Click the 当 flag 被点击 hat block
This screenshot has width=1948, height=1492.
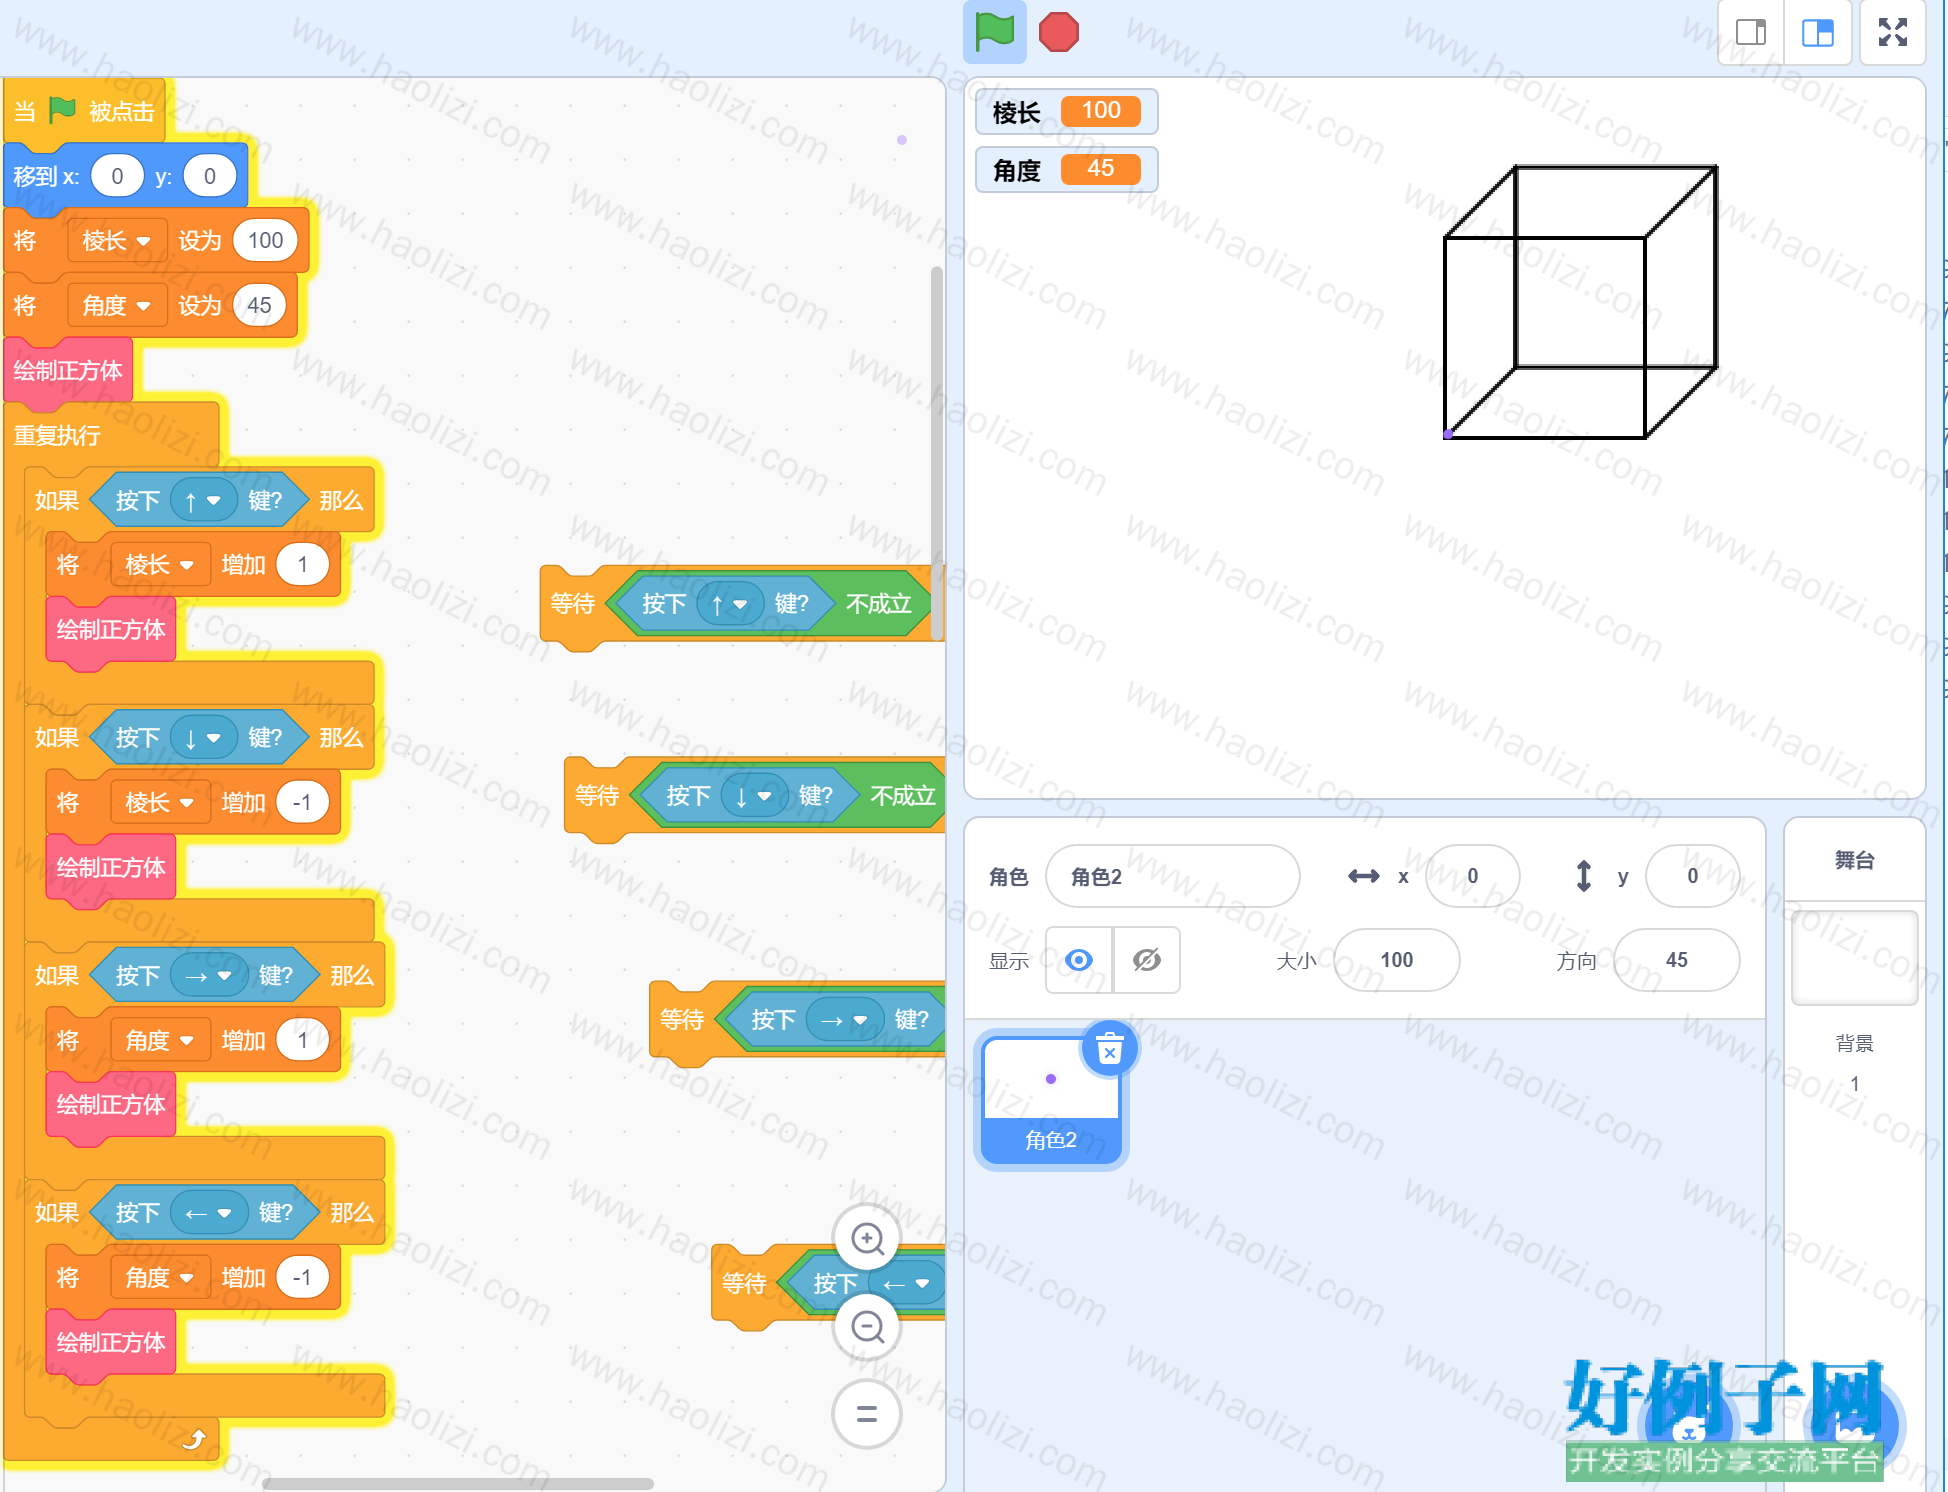[84, 111]
